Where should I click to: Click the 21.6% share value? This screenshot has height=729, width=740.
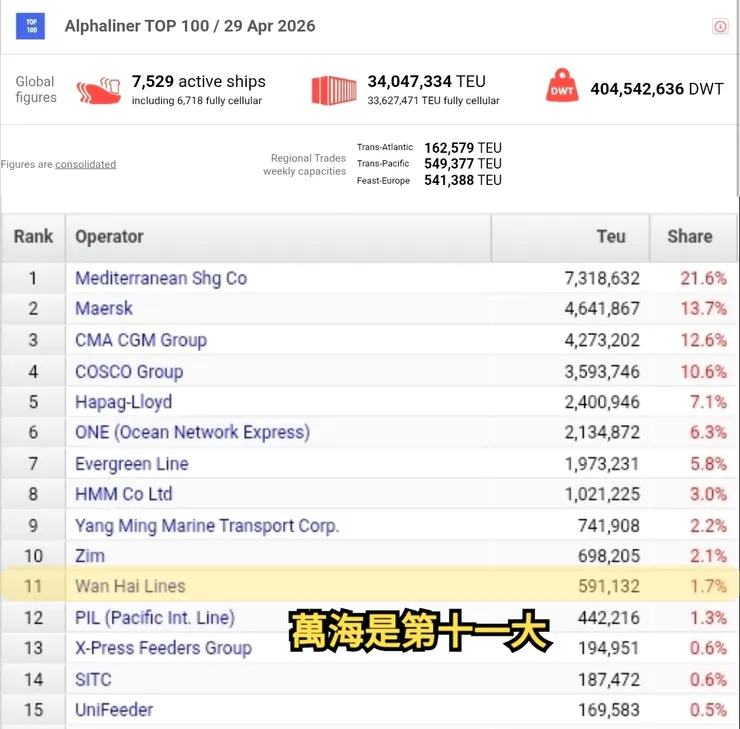703,278
